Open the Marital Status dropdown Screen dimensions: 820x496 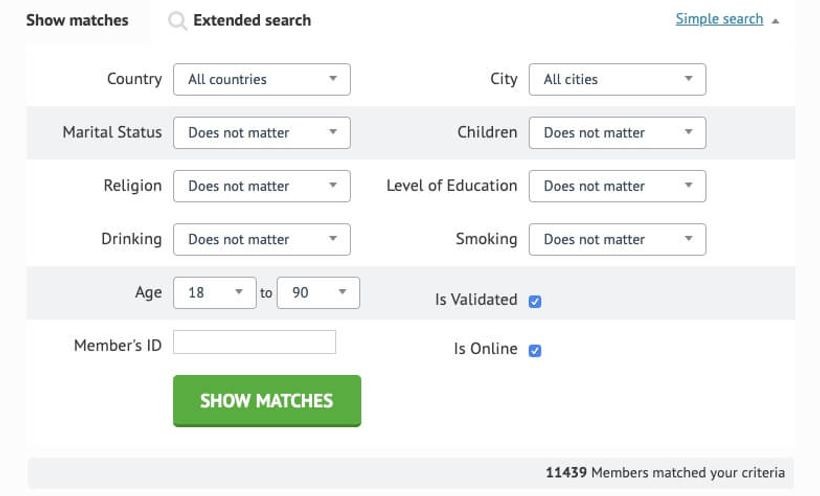pyautogui.click(x=261, y=132)
